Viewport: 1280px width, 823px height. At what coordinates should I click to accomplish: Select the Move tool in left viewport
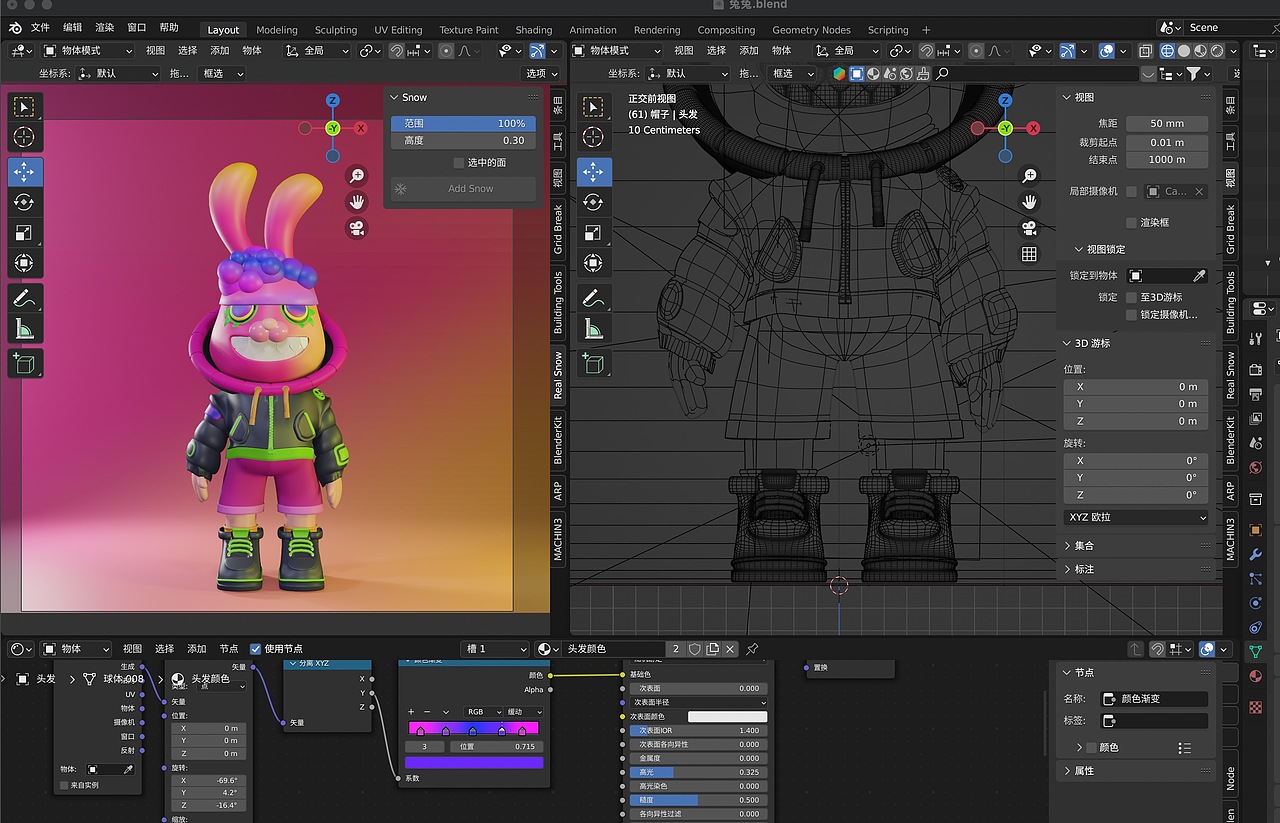(25, 172)
